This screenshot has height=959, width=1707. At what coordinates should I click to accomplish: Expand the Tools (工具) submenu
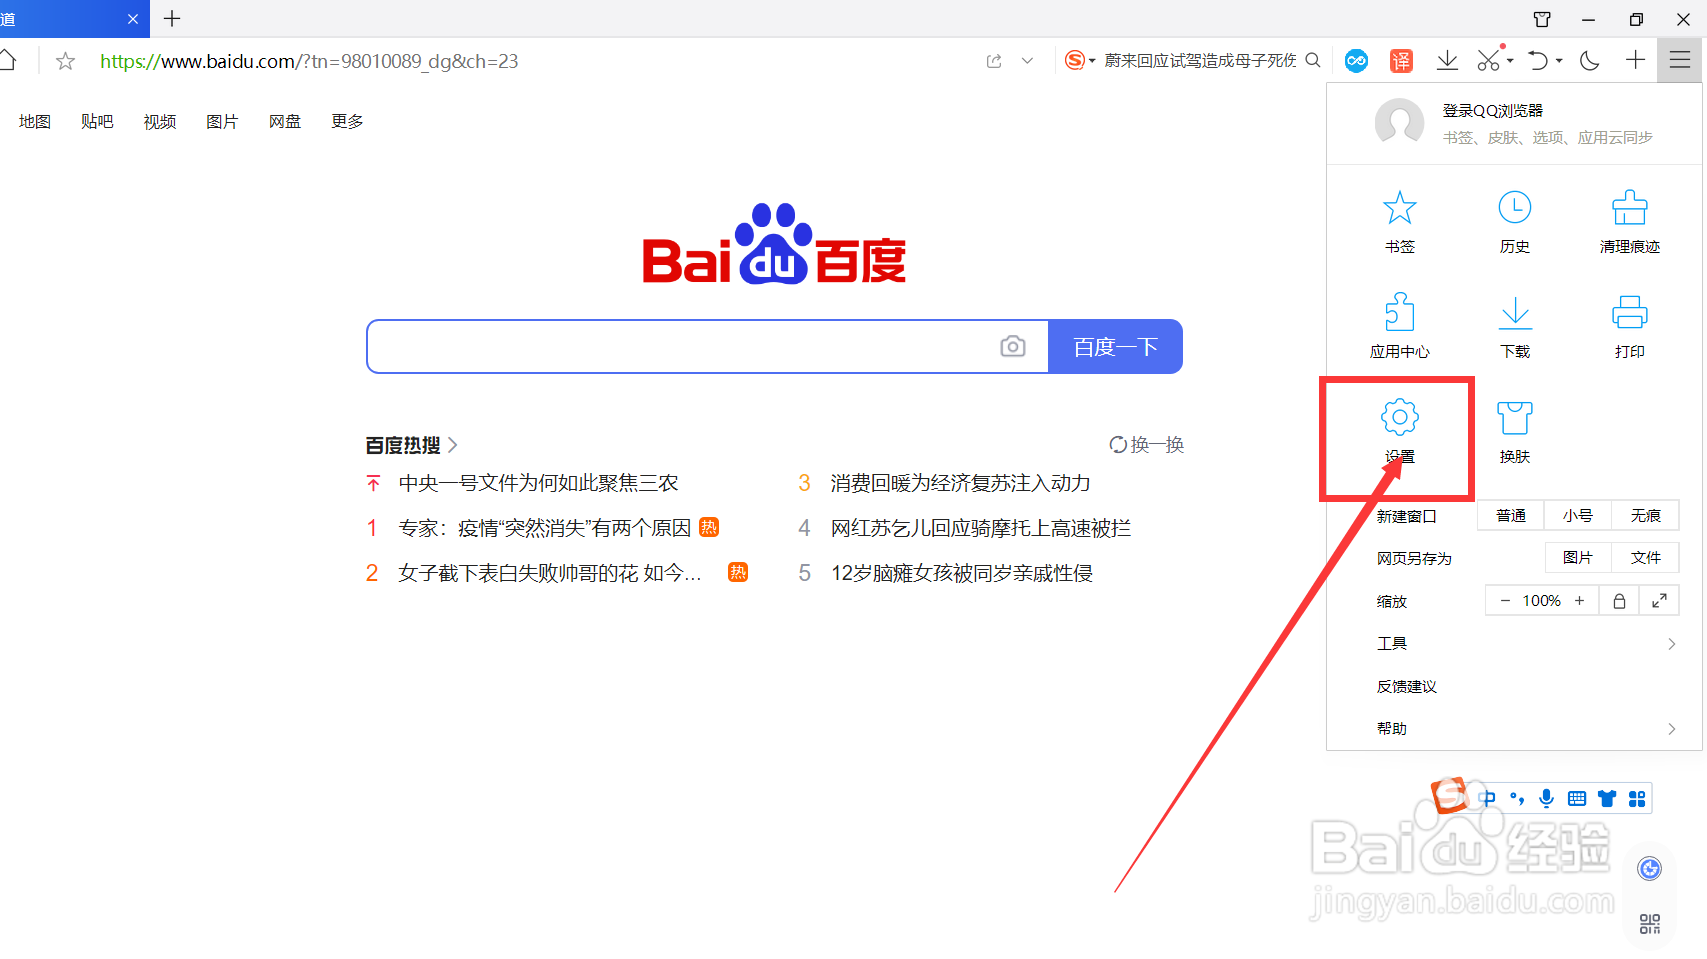pyautogui.click(x=1672, y=644)
